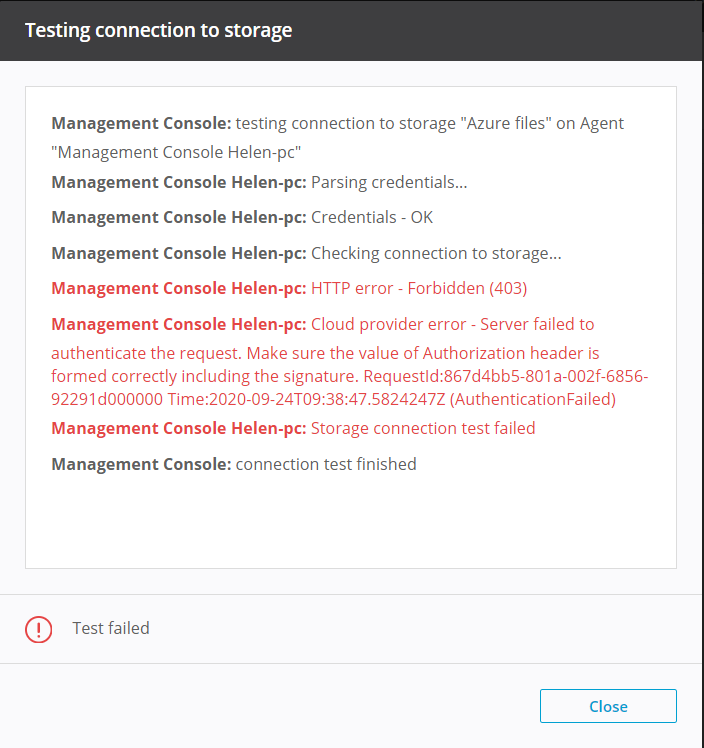Select the "Credentials - OK" log line
Image resolution: width=704 pixels, height=748 pixels.
tap(372, 218)
